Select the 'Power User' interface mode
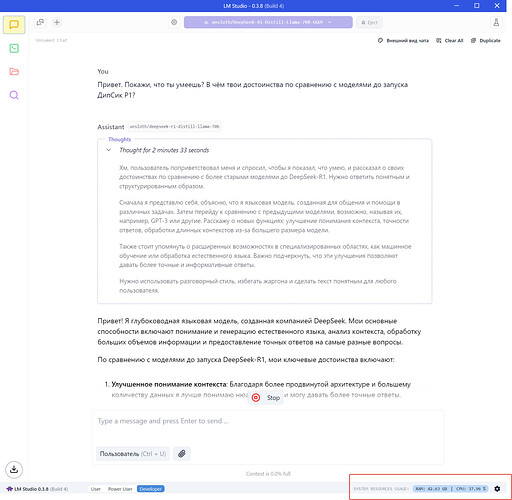Screen dimensions: 512x500 pyautogui.click(x=120, y=489)
